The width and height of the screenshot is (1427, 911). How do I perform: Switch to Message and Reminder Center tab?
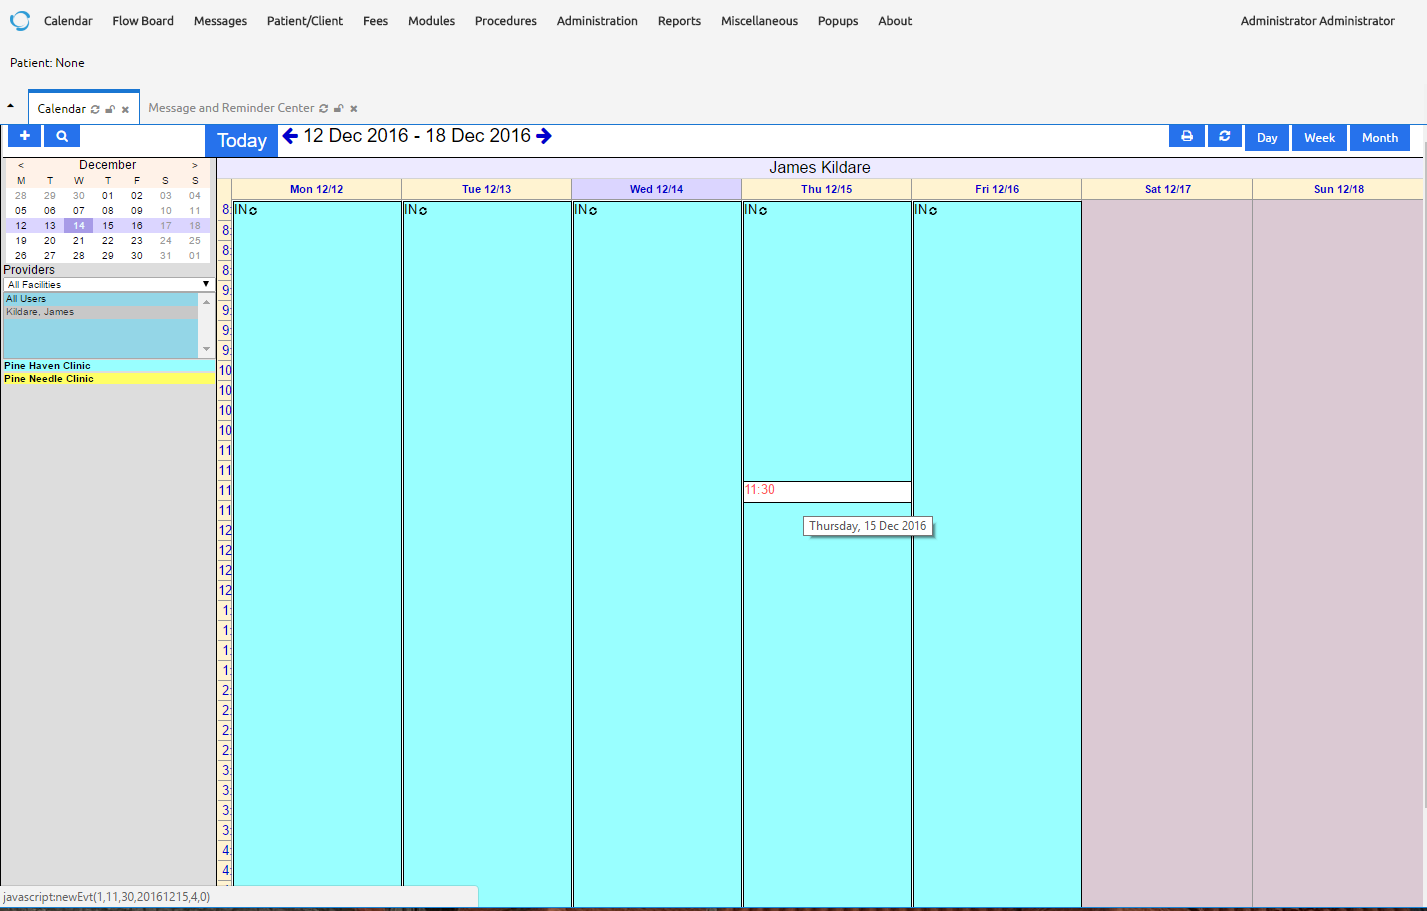(231, 108)
